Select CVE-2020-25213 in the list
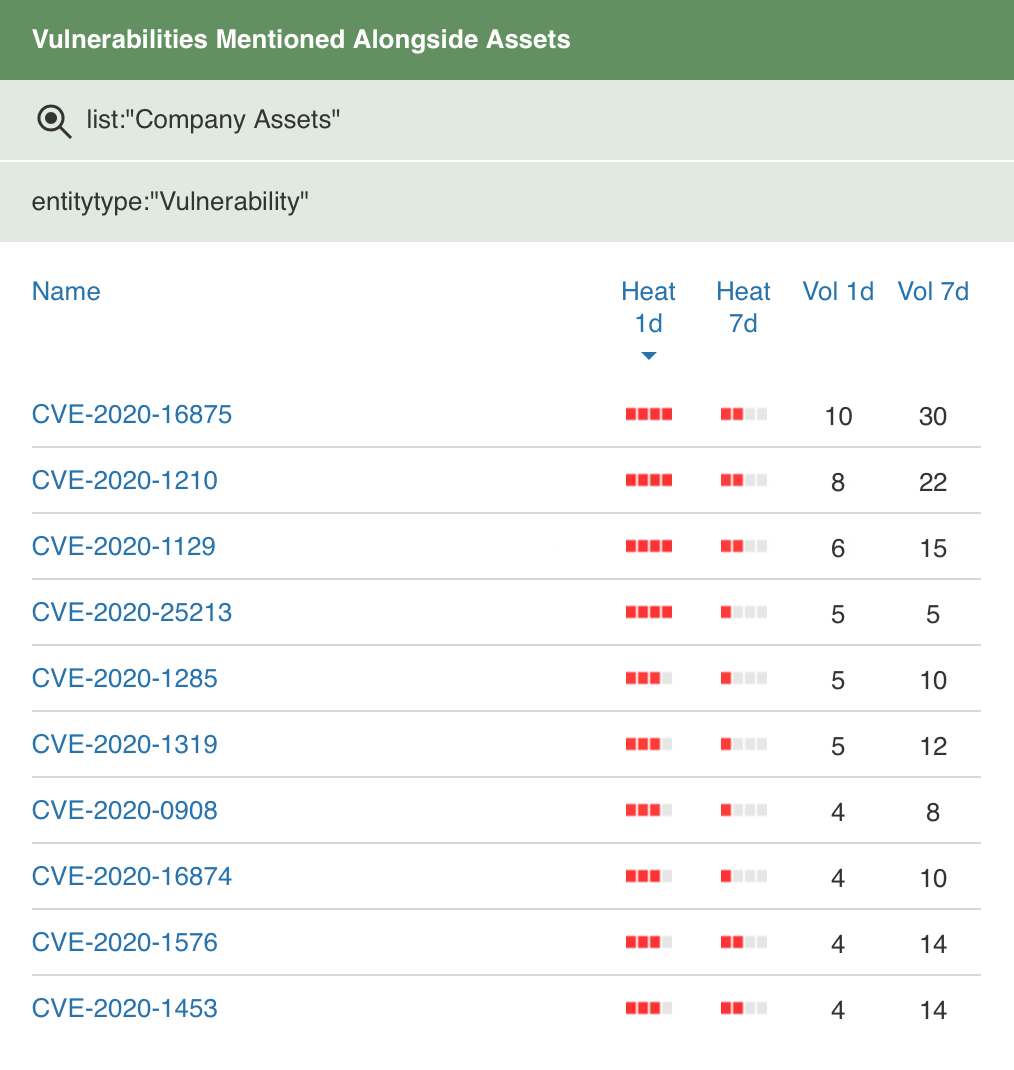 (132, 612)
